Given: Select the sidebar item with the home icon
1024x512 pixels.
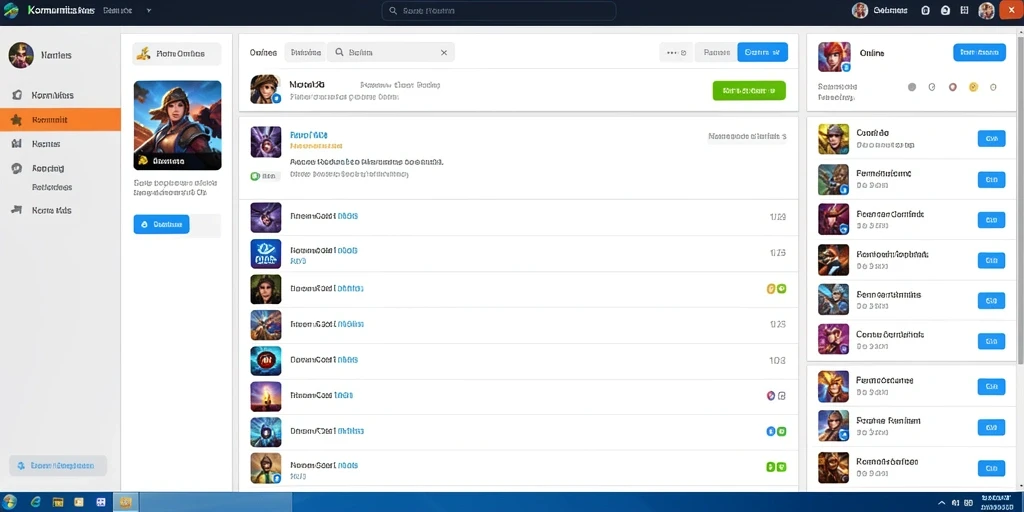Looking at the screenshot, I should tap(60, 95).
